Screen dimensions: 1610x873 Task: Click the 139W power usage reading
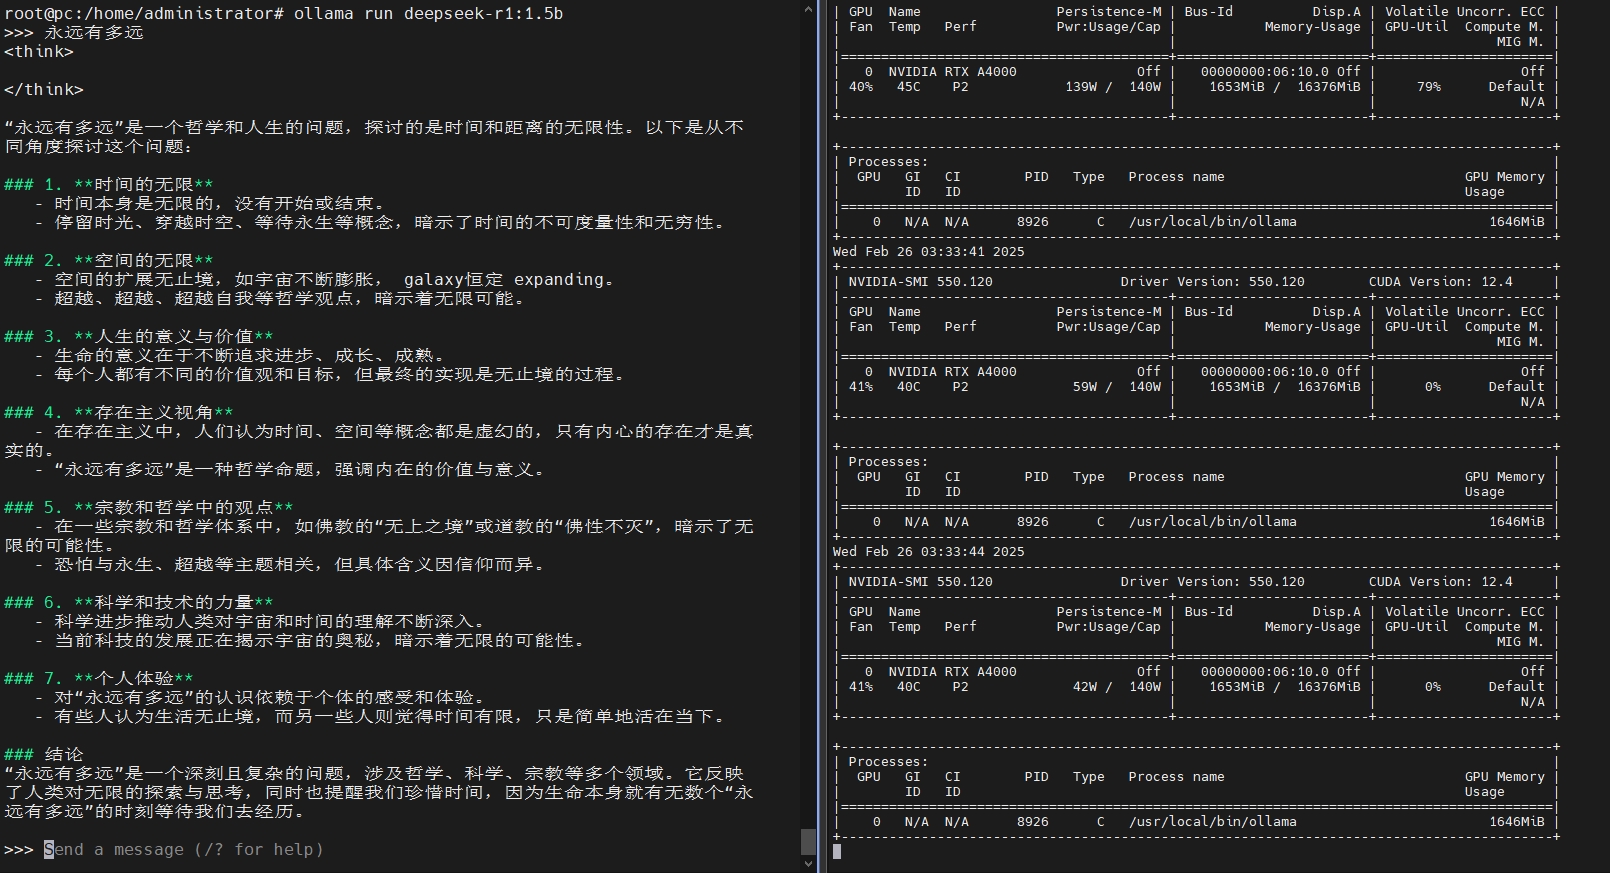point(1081,87)
